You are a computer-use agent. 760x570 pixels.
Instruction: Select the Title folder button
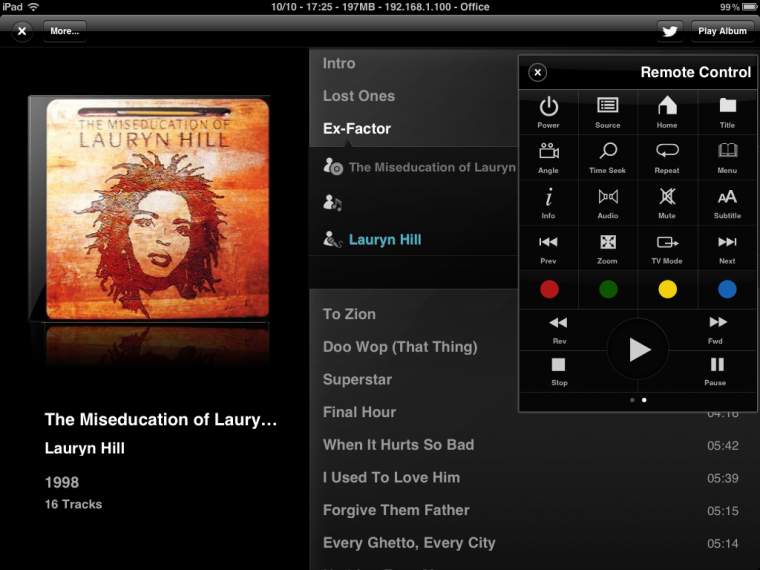tap(727, 112)
